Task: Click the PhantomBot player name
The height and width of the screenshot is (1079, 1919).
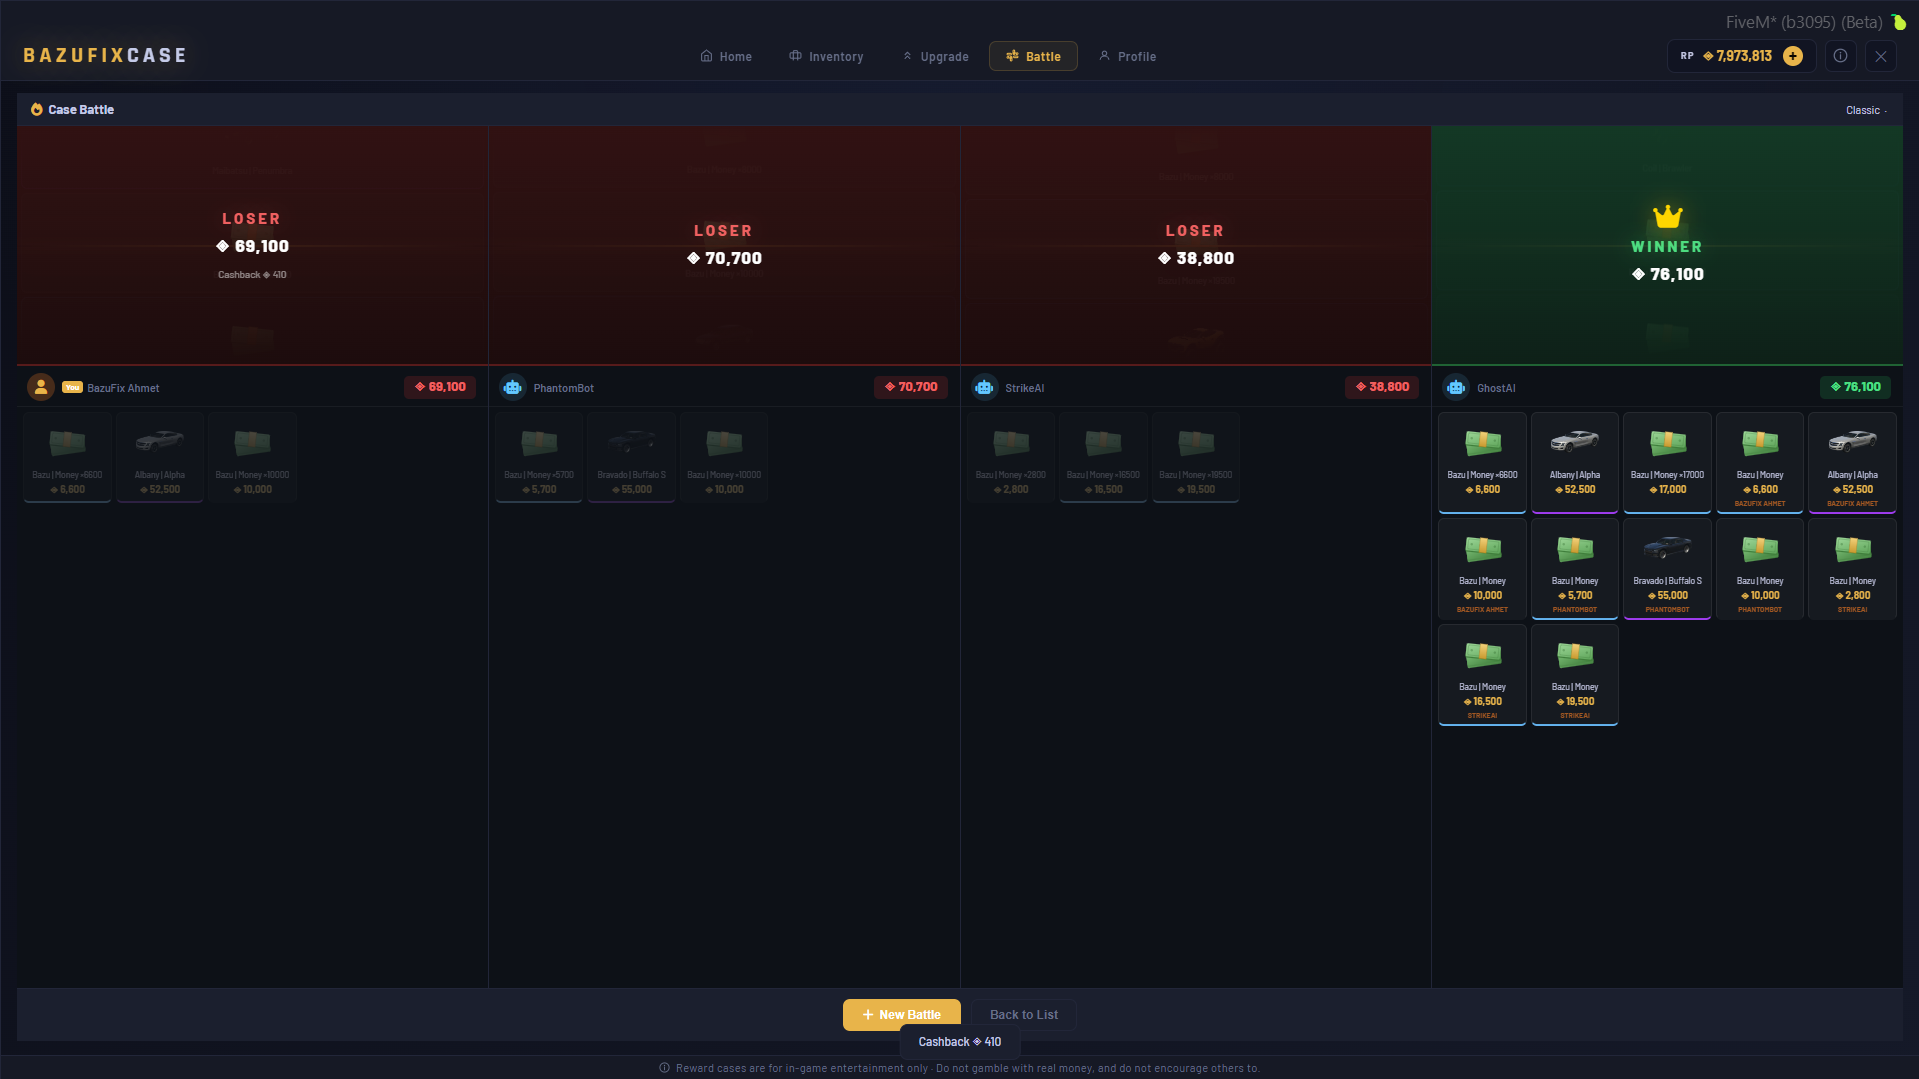Action: pos(563,388)
